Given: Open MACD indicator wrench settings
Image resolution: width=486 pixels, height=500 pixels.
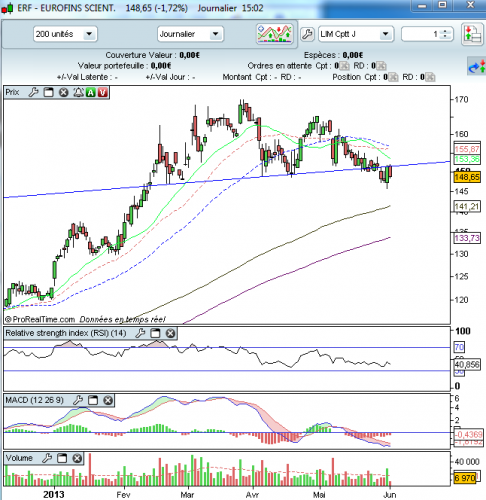Looking at the screenshot, I should coord(78,400).
